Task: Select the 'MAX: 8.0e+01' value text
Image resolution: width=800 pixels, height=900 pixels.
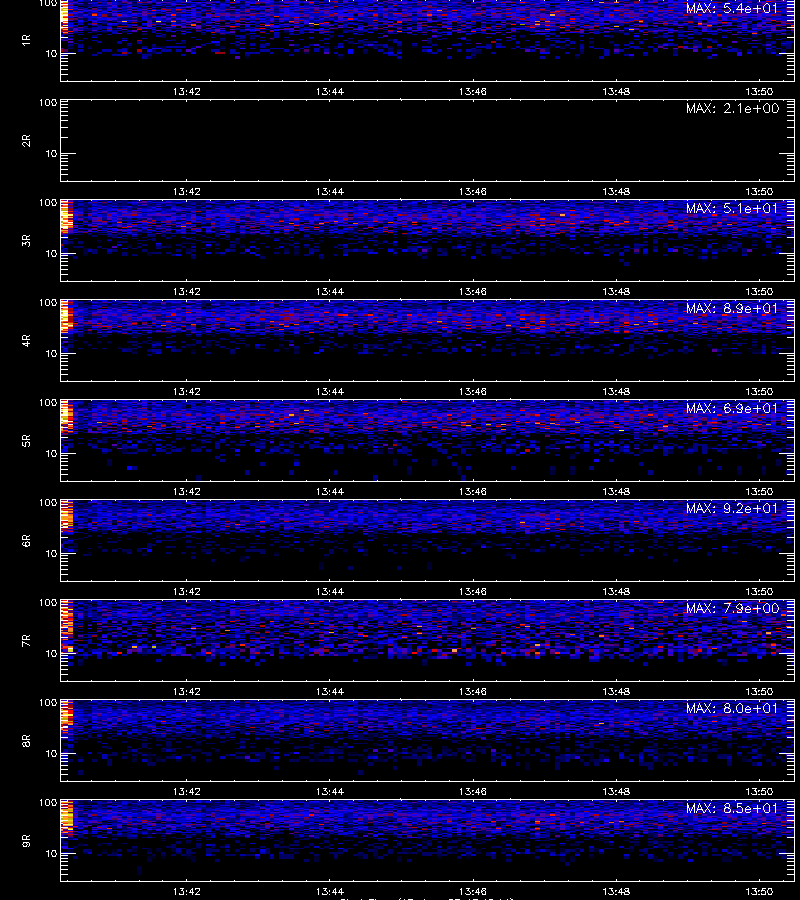Action: click(x=732, y=708)
